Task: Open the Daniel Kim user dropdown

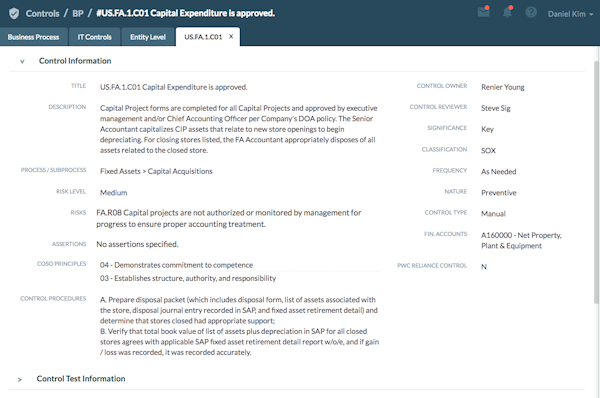Action: pyautogui.click(x=570, y=14)
